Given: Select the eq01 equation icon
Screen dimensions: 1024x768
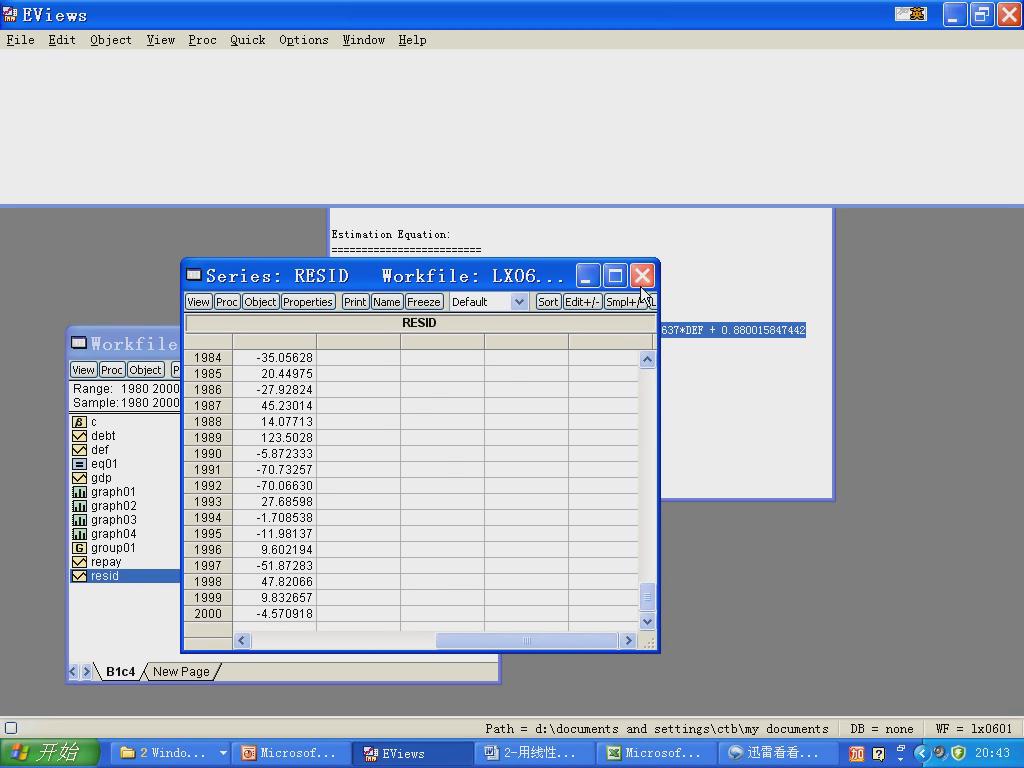Looking at the screenshot, I should click(79, 464).
